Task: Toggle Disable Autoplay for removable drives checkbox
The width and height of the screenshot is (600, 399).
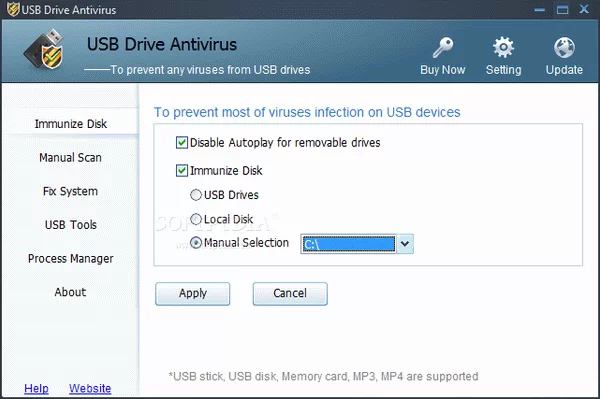Action: pyautogui.click(x=182, y=143)
